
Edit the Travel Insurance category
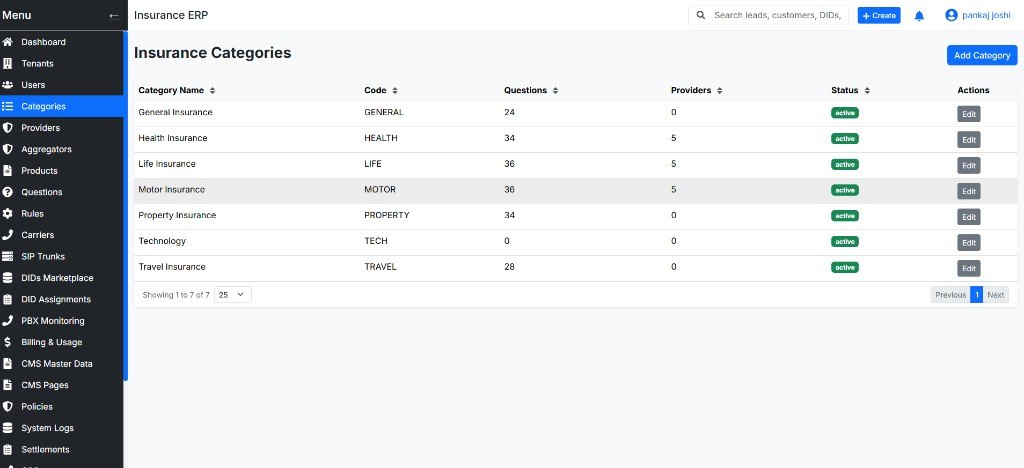(968, 268)
